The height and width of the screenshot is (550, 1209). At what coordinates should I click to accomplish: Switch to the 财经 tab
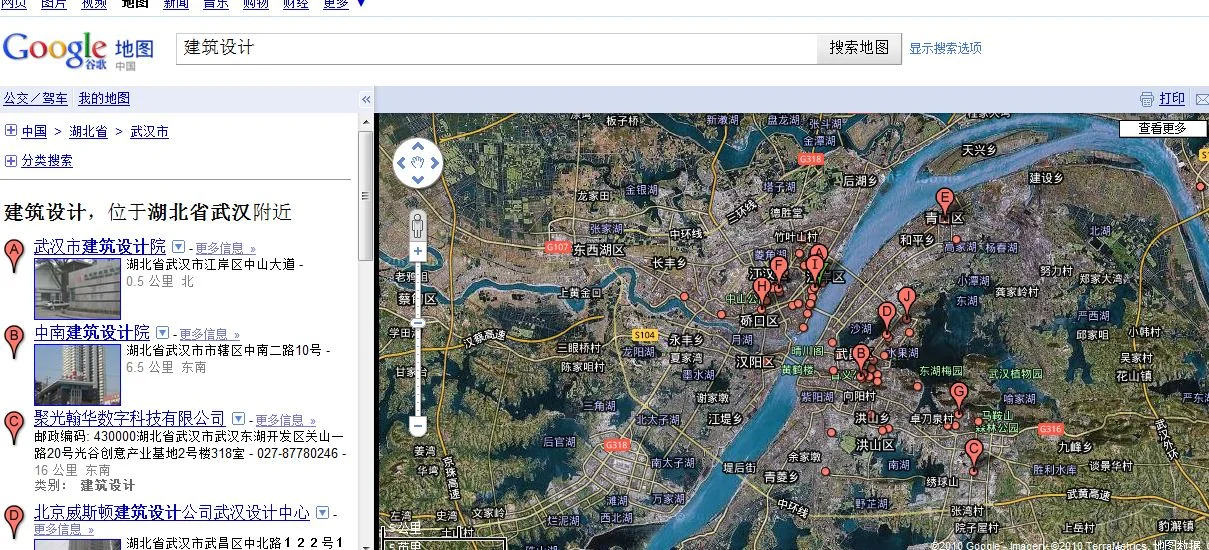(296, 4)
